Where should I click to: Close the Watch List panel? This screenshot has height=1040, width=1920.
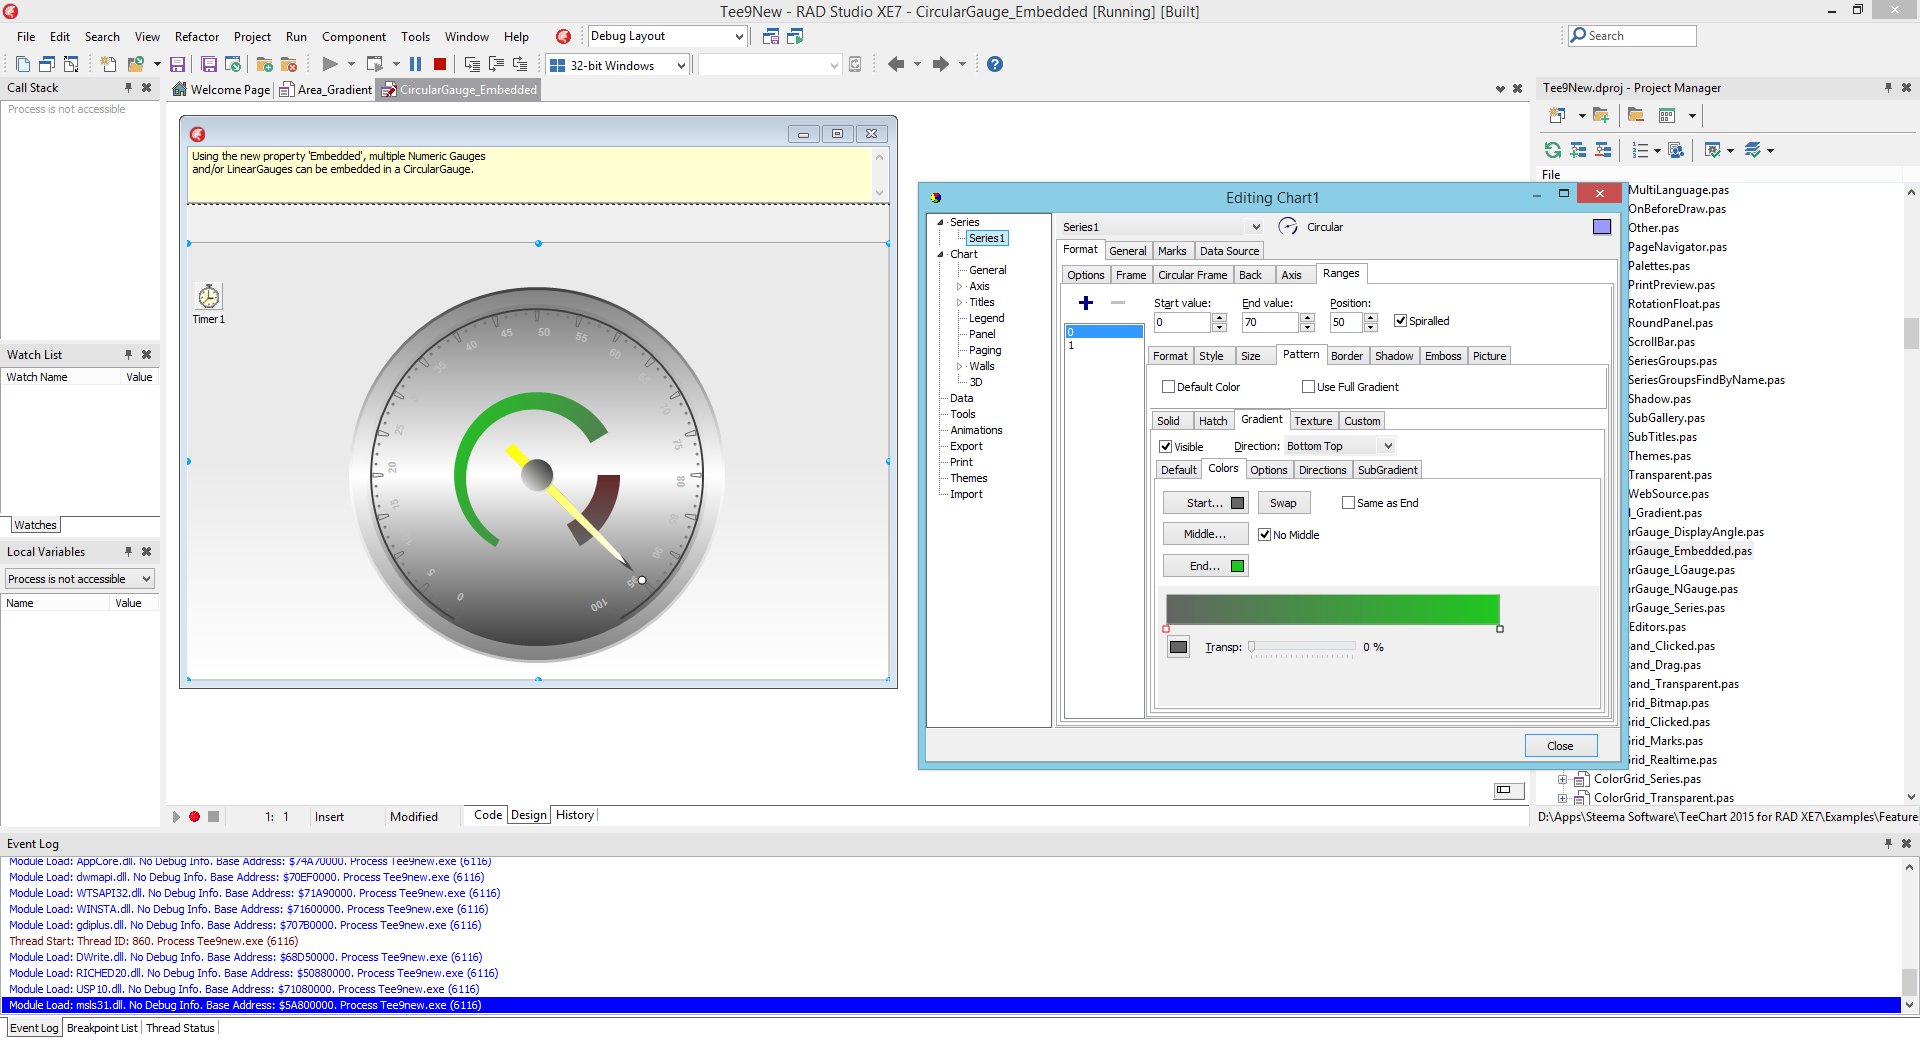(146, 355)
